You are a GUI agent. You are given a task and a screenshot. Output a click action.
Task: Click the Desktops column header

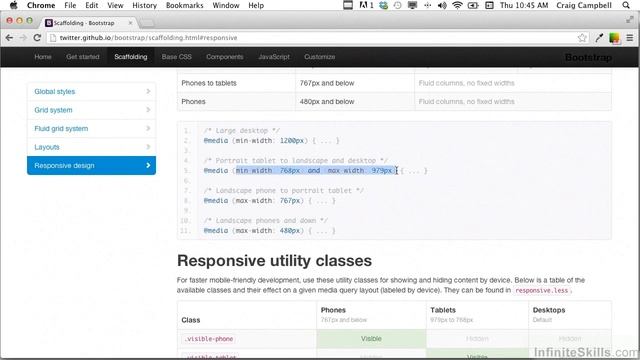point(549,310)
